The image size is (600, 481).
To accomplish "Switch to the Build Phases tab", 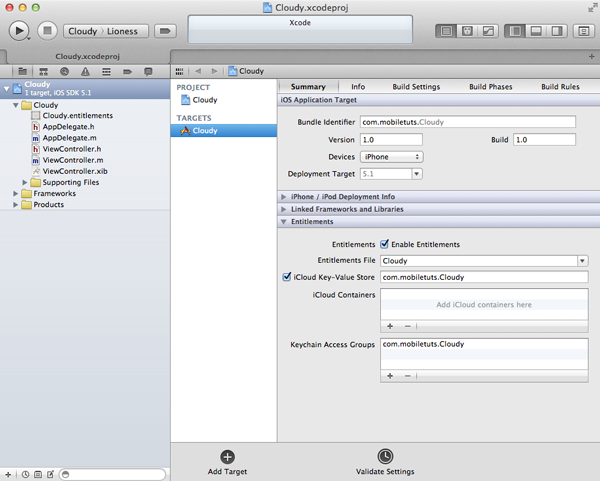I will point(491,87).
